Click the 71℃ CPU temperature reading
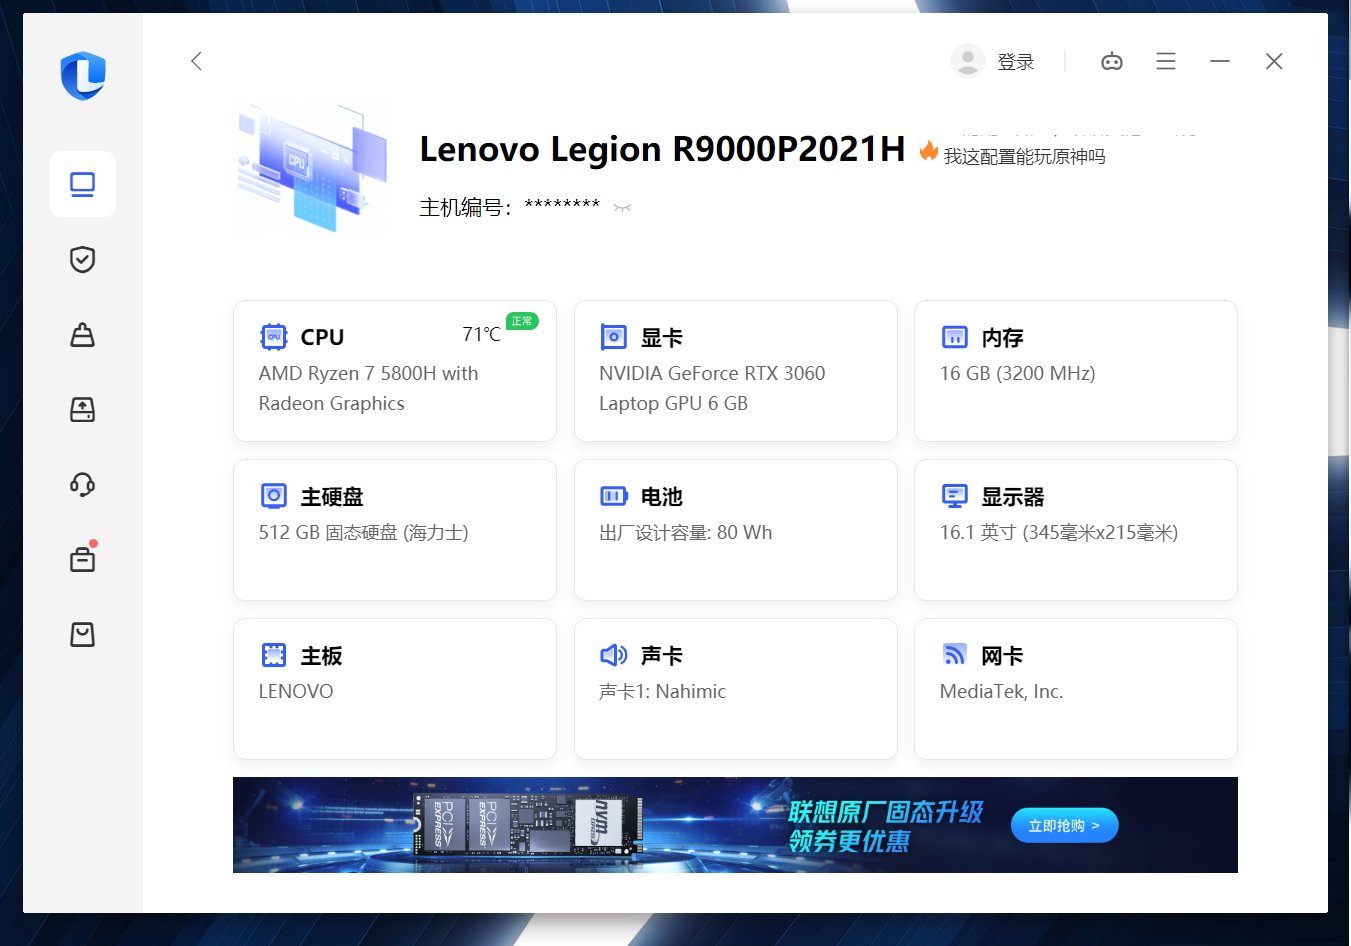 481,334
